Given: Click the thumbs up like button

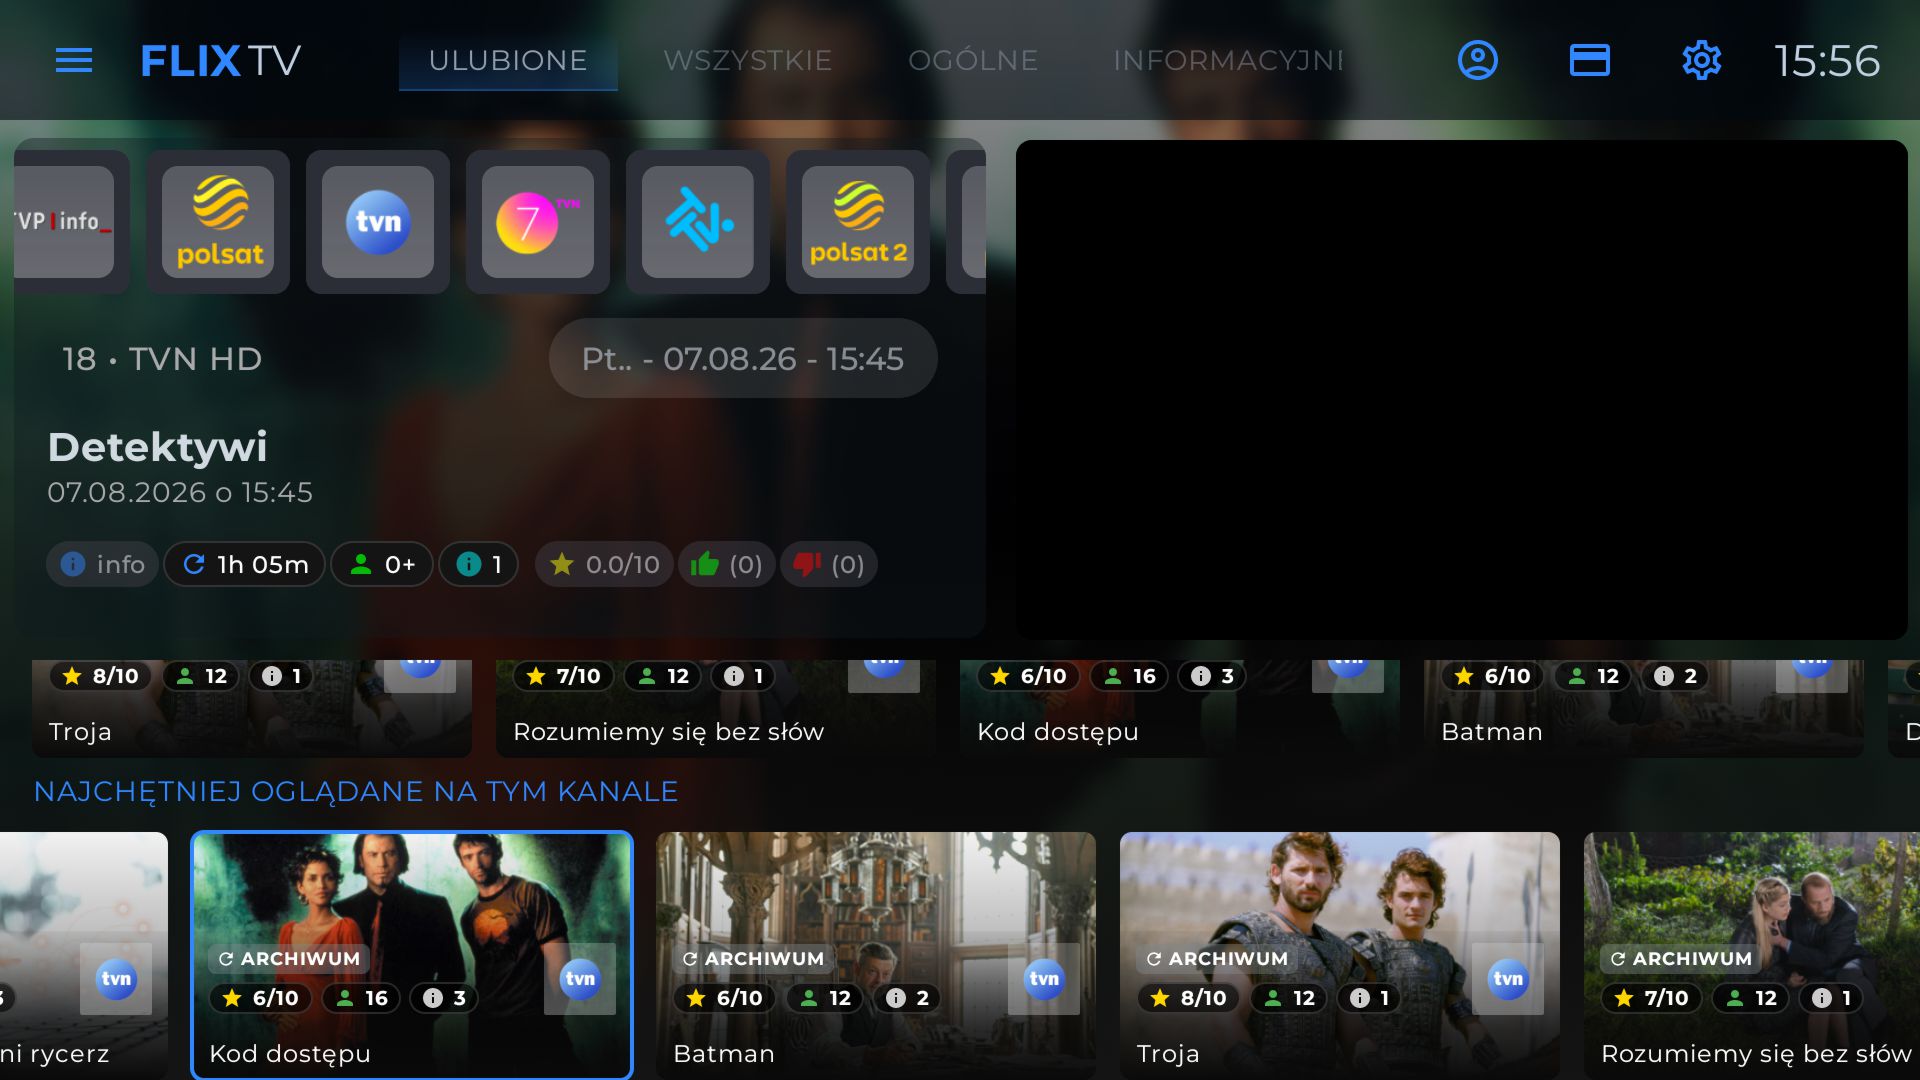Looking at the screenshot, I should point(726,564).
